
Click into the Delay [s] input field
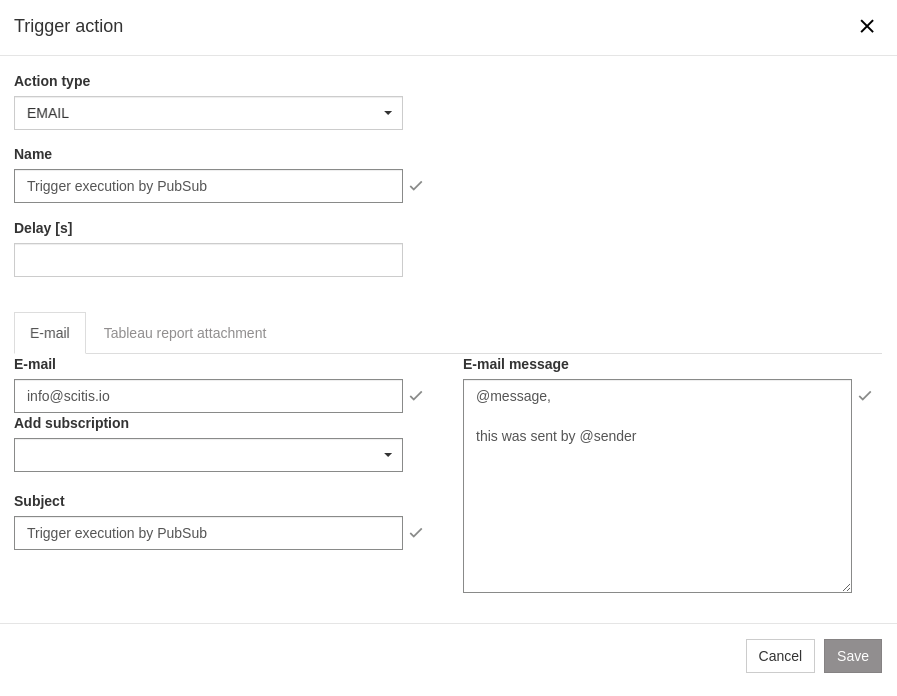208,260
